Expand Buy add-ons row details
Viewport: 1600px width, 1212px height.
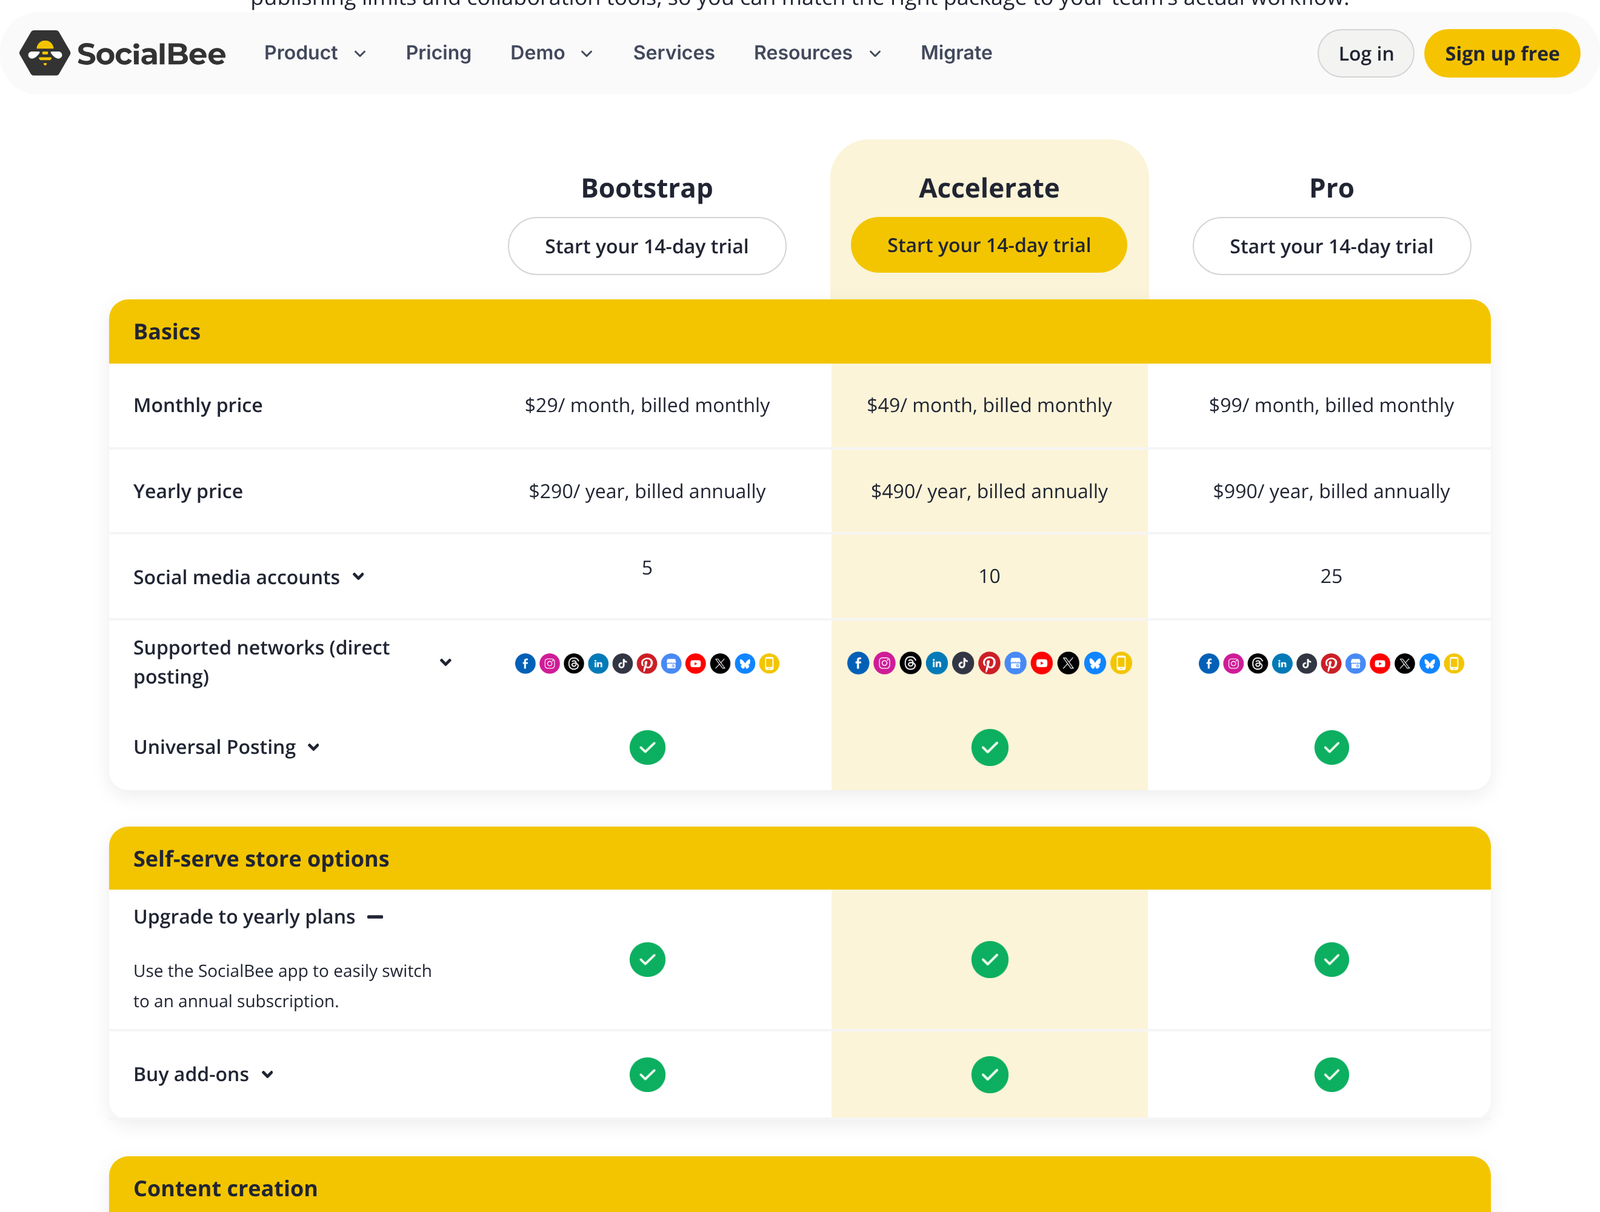(x=267, y=1074)
